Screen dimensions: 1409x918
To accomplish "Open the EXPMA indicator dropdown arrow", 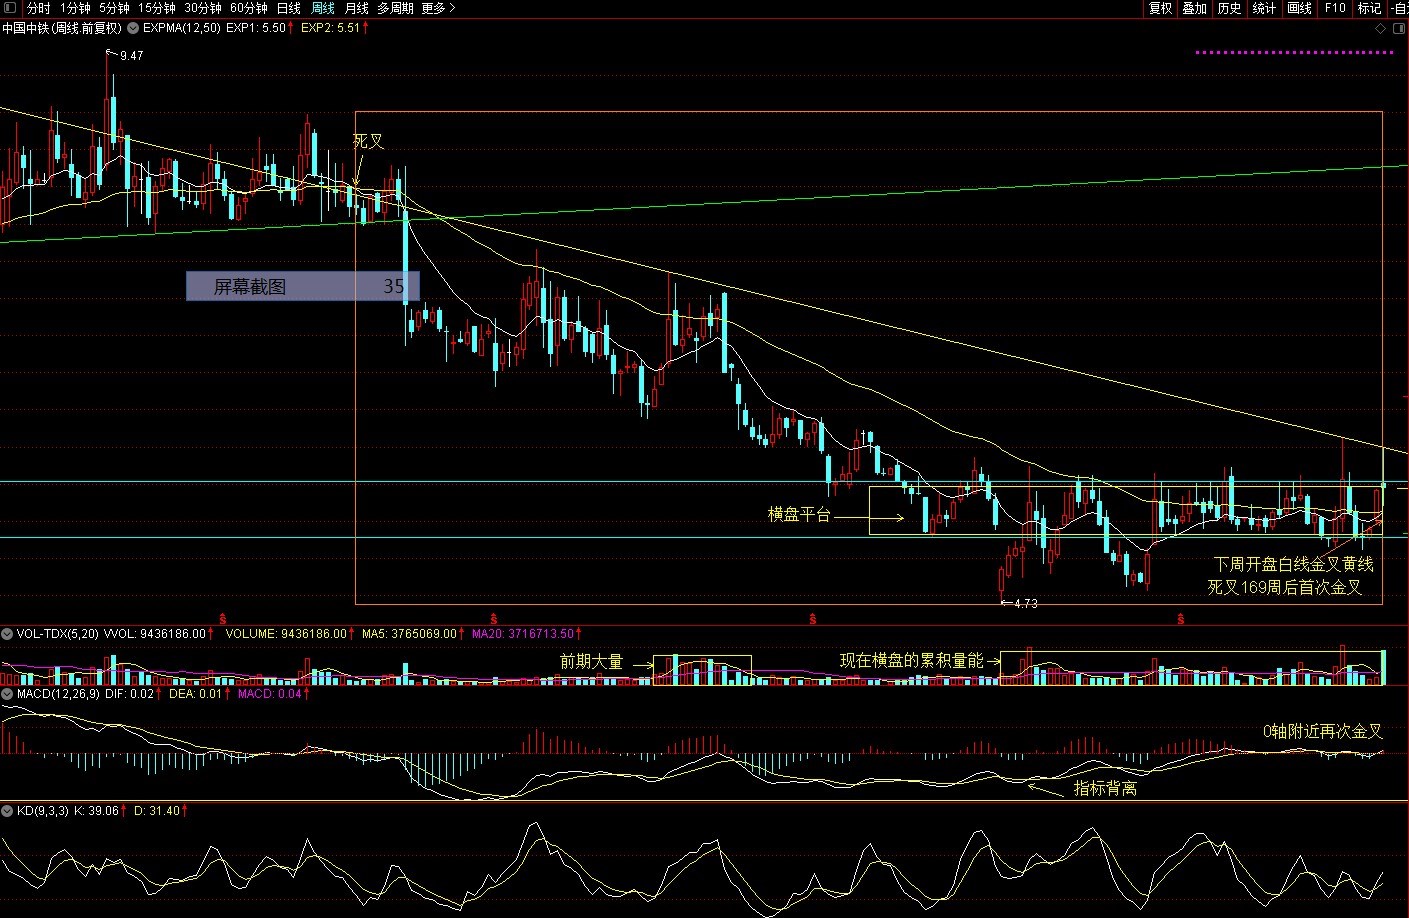I will pos(134,28).
